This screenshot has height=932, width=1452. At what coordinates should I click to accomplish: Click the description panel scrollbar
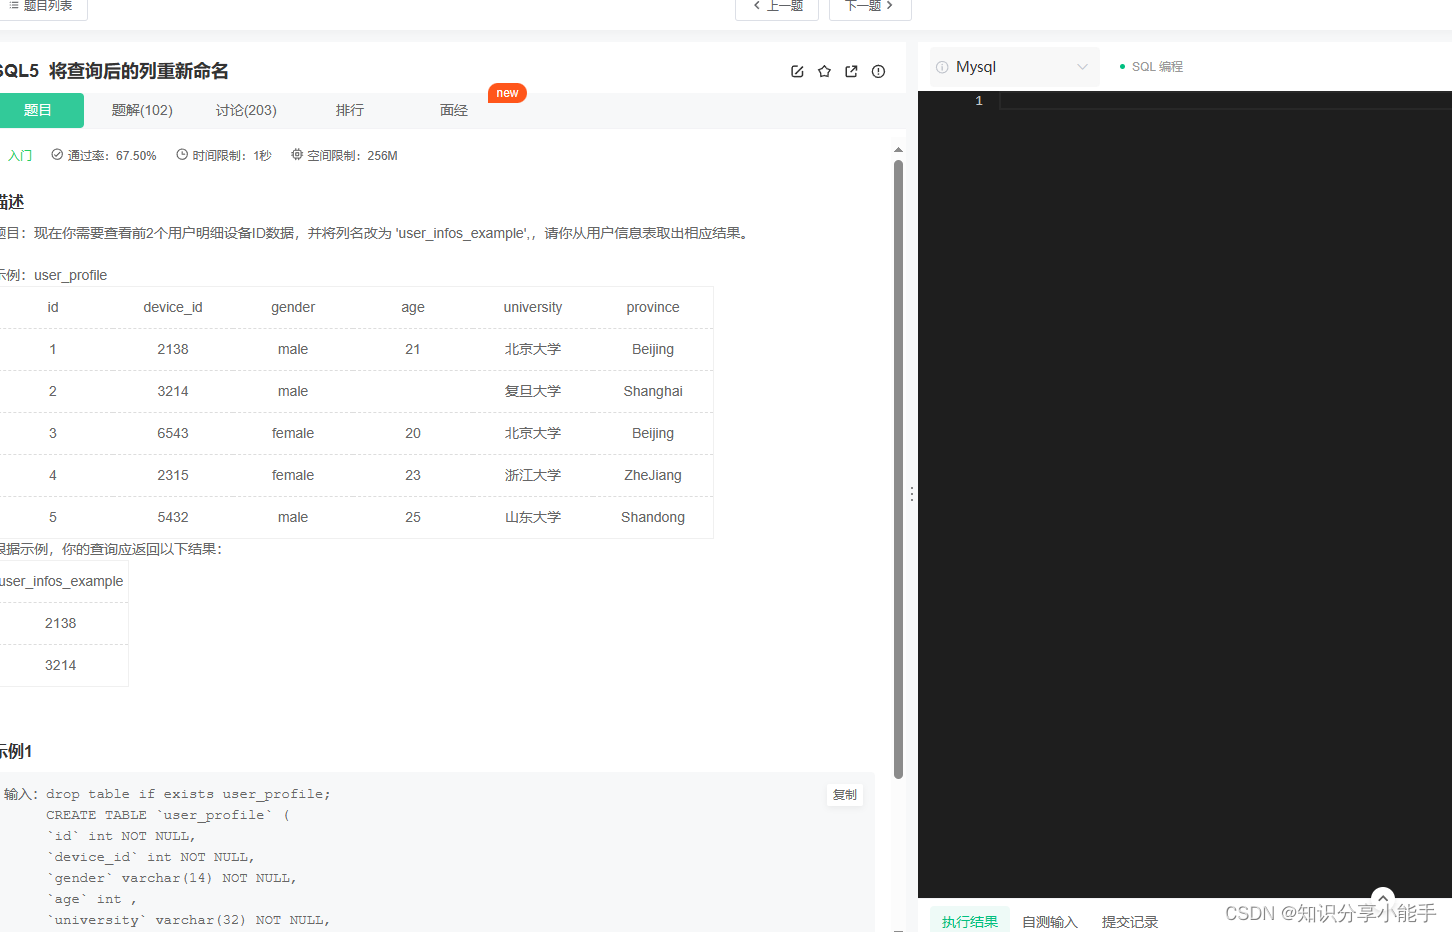(x=898, y=469)
